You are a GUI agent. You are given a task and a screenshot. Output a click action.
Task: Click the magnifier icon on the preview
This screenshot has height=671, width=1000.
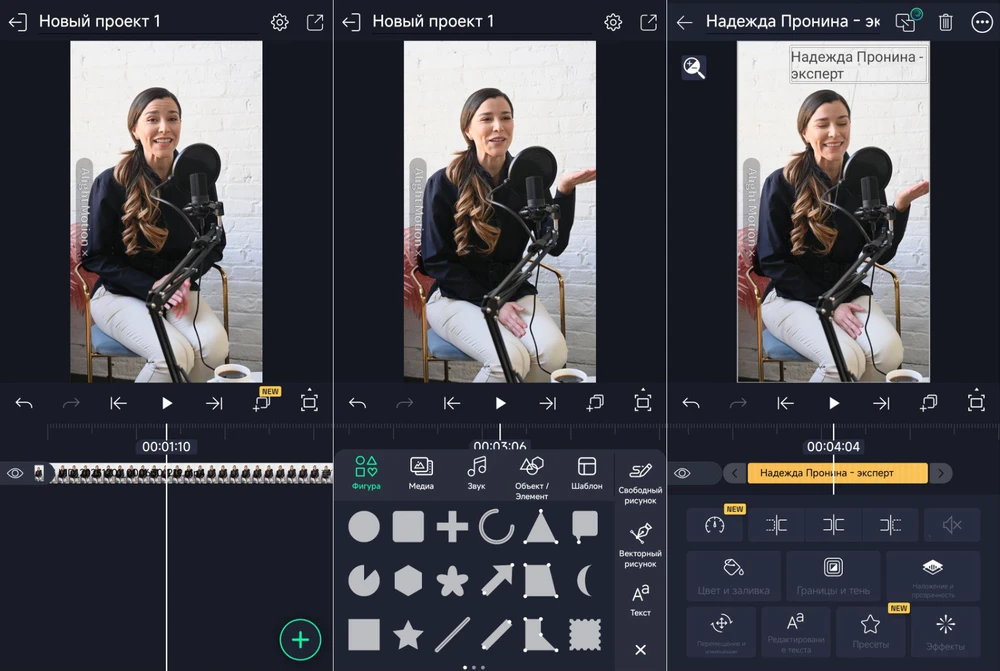click(x=693, y=67)
